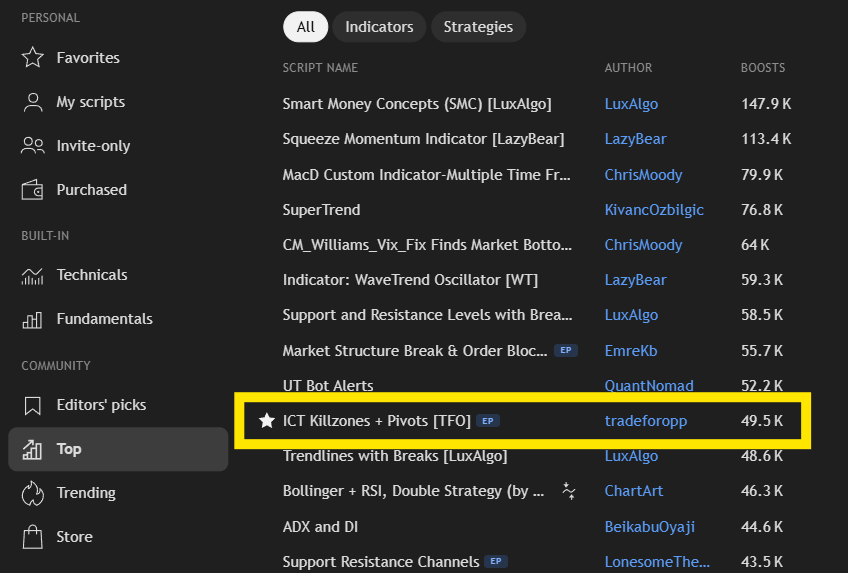Open Editors' picks community section
This screenshot has width=848, height=573.
click(102, 405)
